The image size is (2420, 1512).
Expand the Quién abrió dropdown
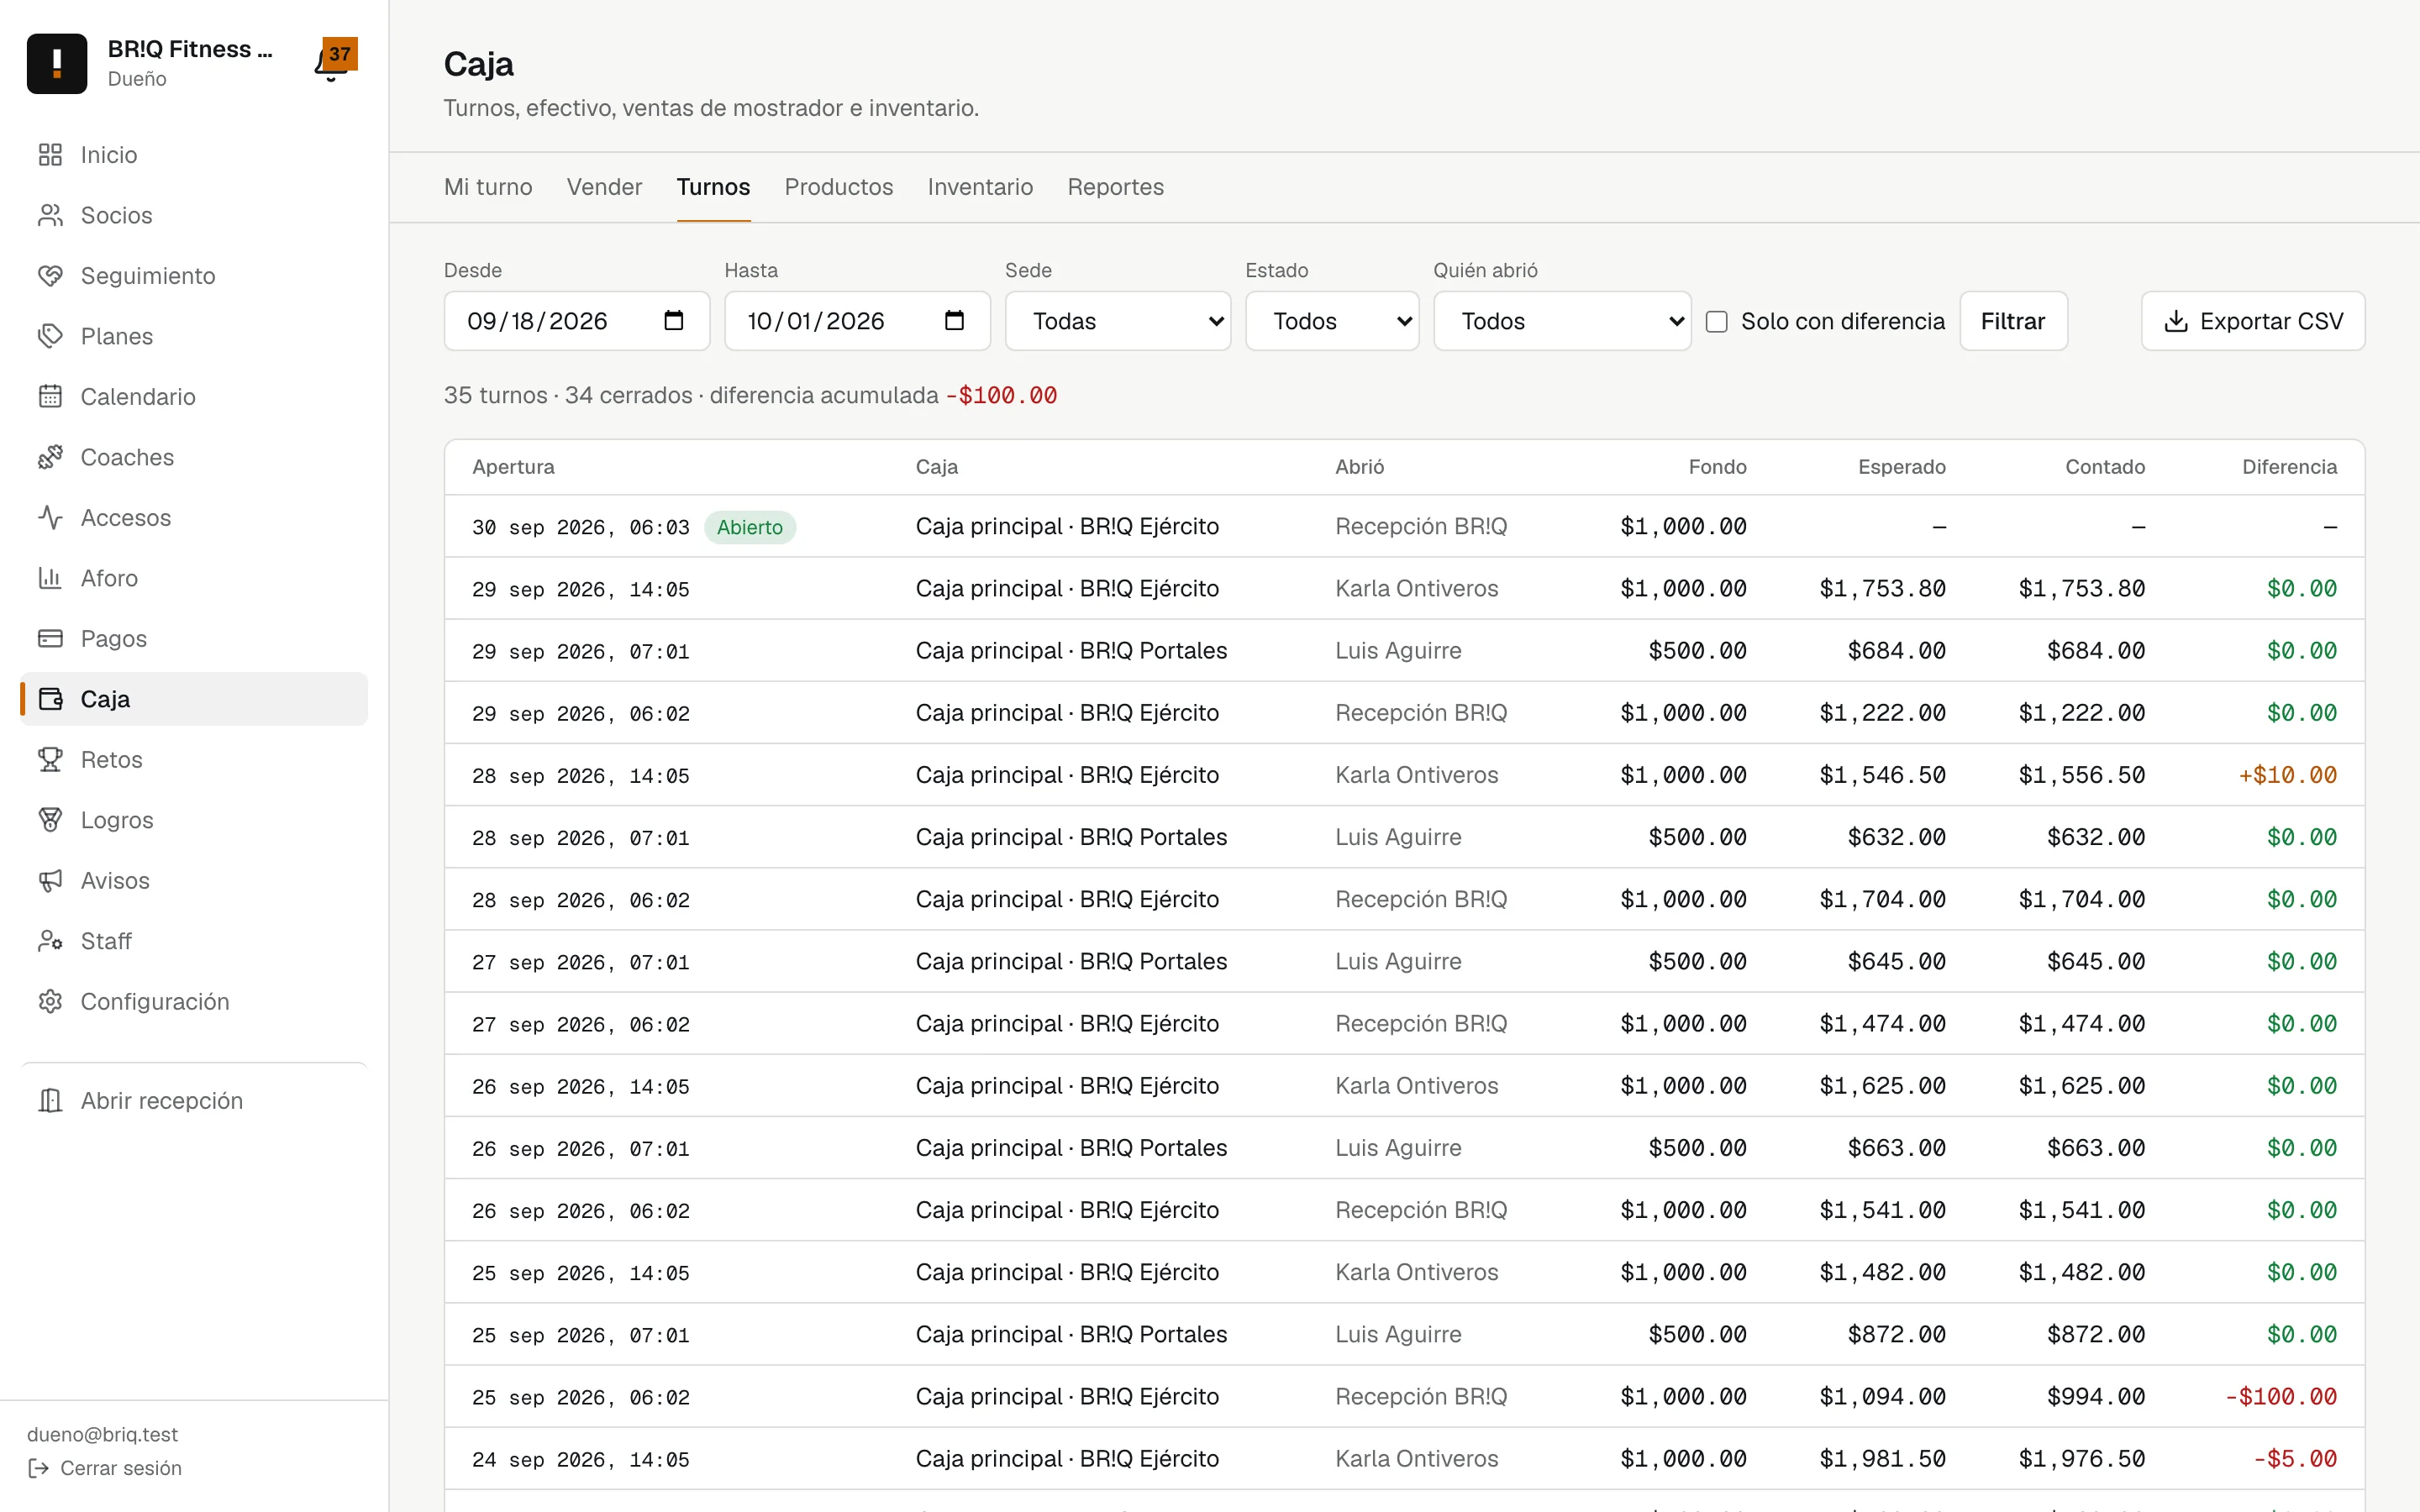coord(1562,321)
